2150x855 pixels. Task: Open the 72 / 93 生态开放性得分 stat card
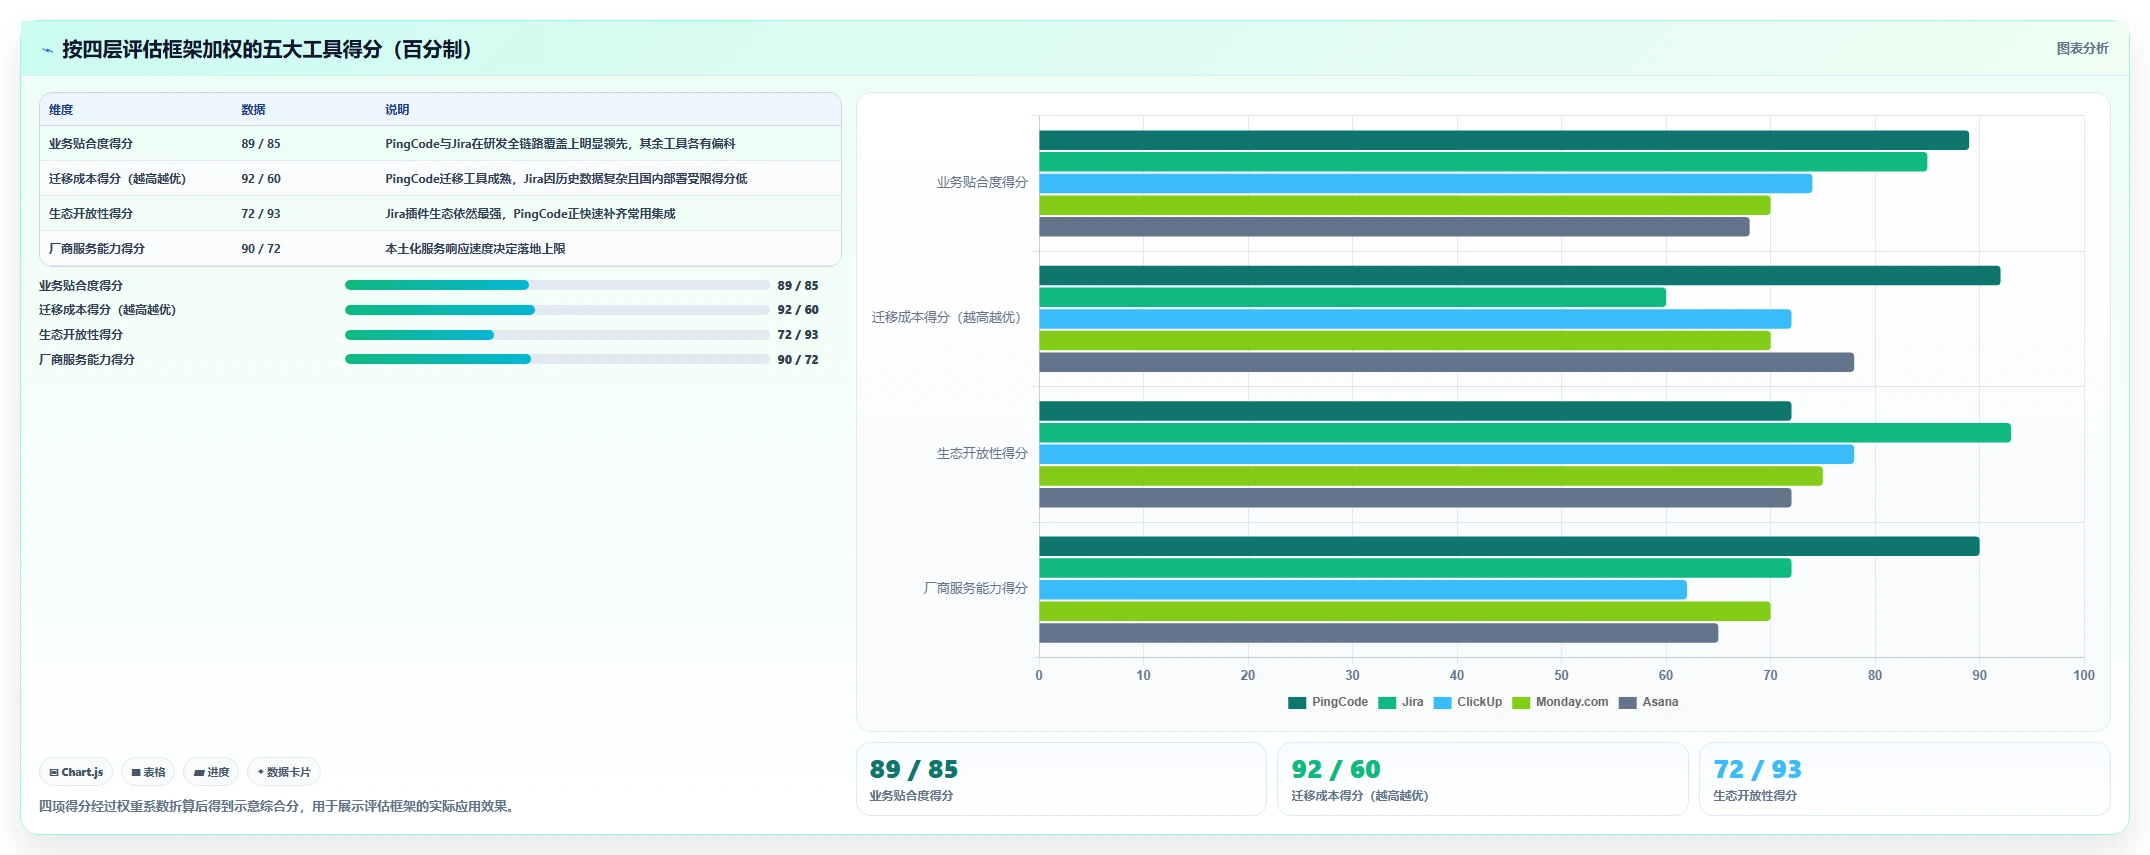click(1905, 779)
